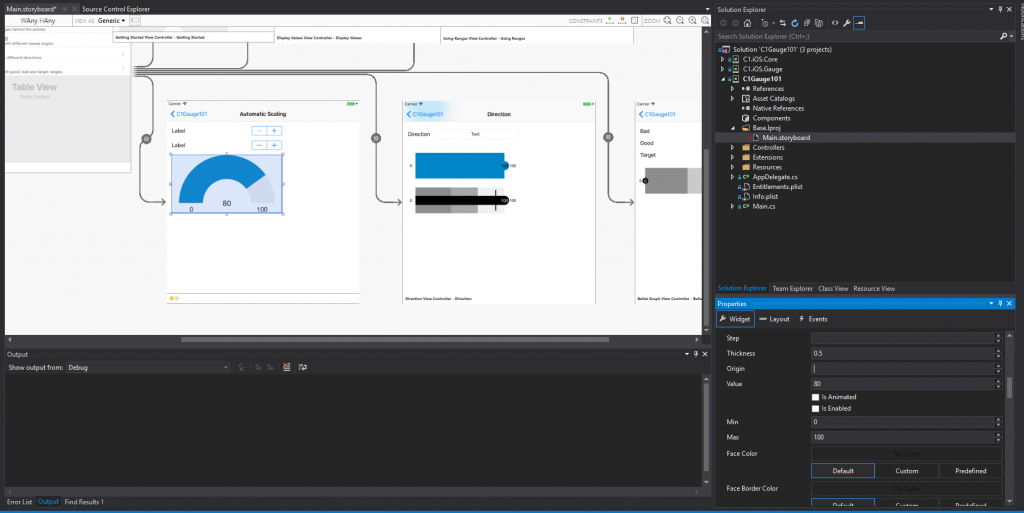Click minus on the second Label stepper

tap(259, 145)
